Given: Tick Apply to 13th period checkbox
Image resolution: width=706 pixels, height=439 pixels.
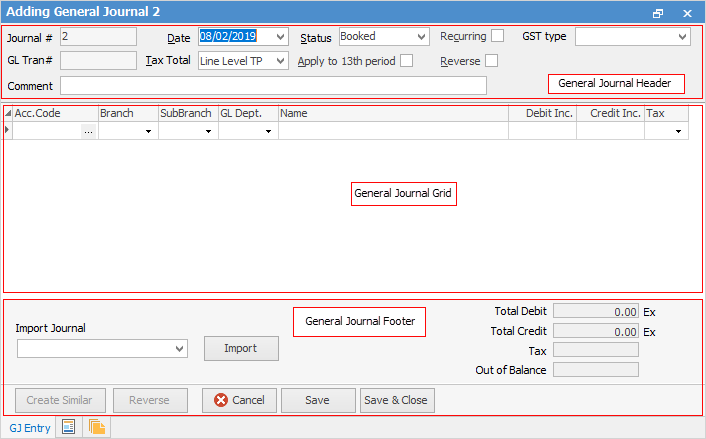Looking at the screenshot, I should 407,61.
